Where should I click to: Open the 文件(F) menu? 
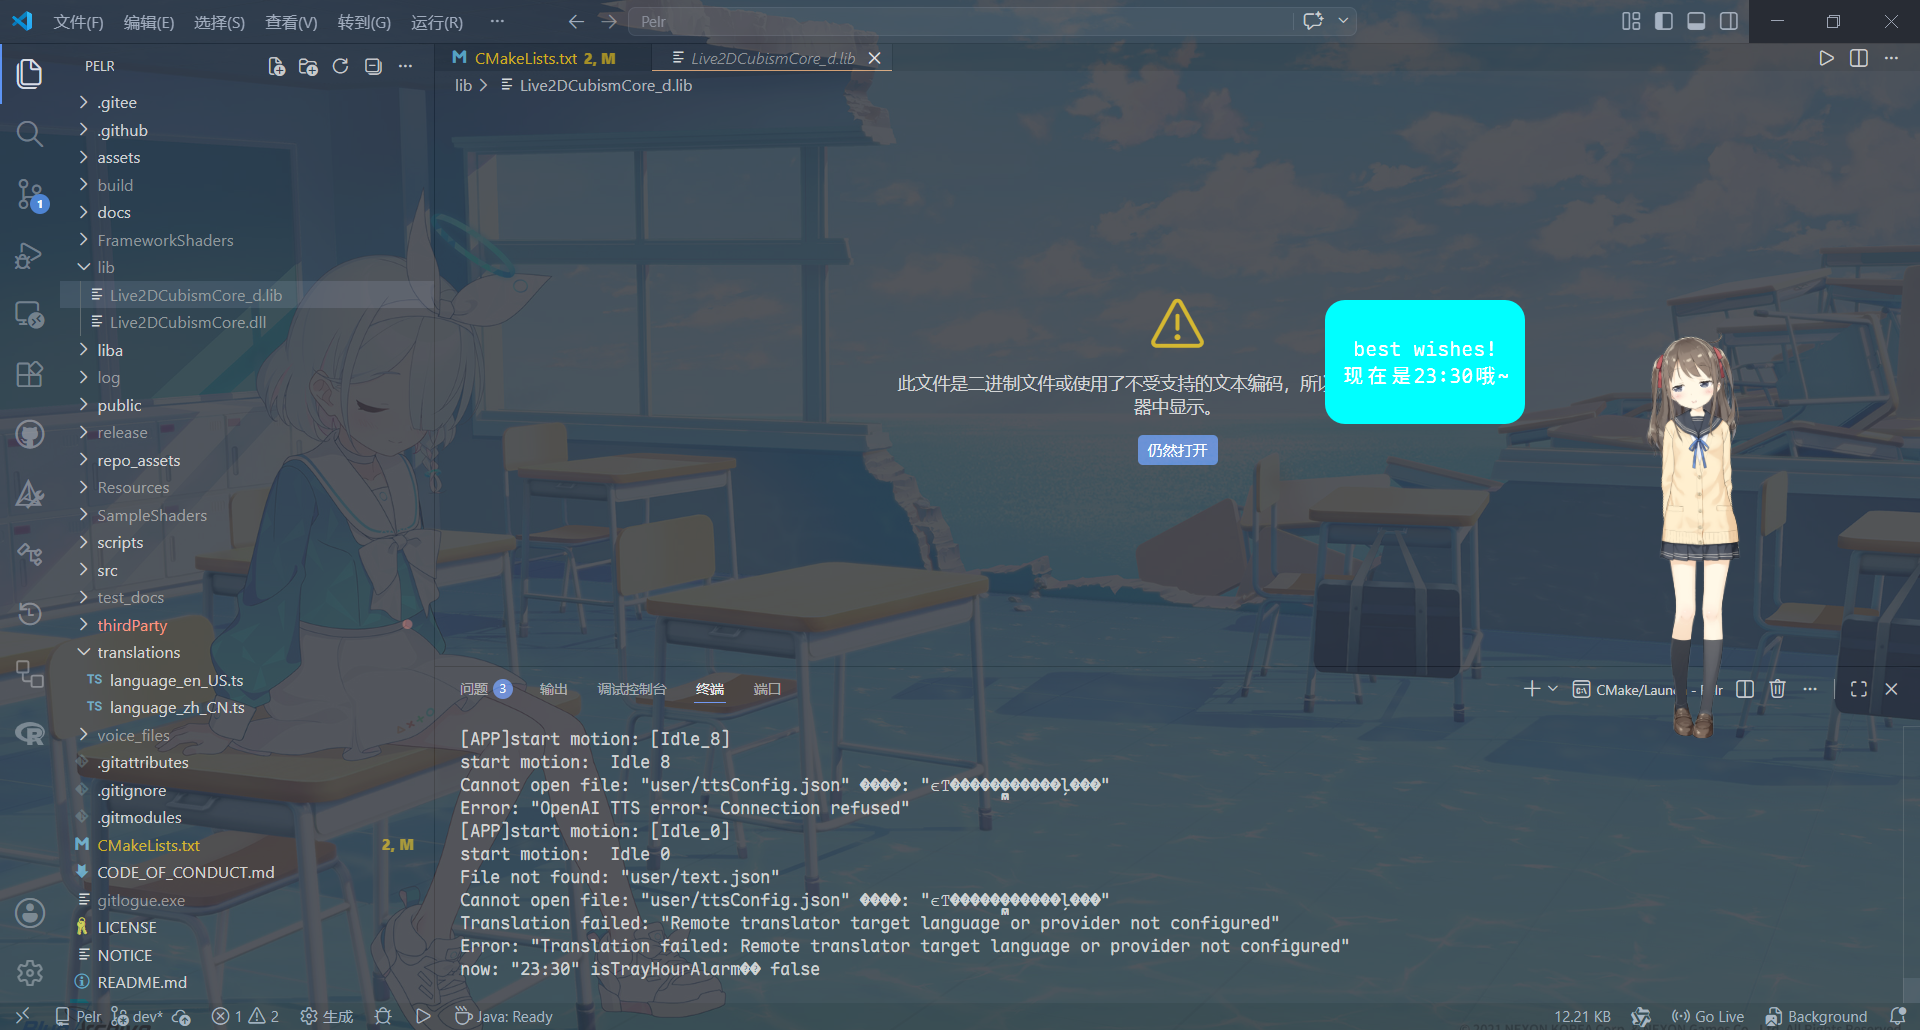78,22
